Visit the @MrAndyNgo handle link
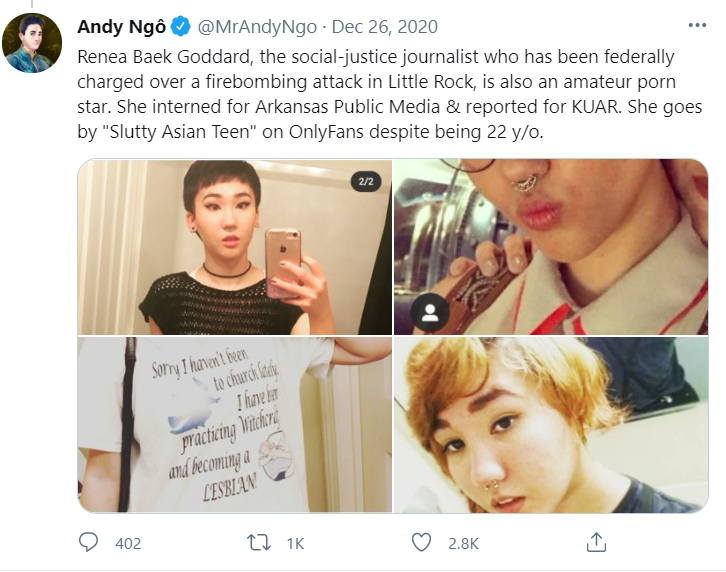726x572 pixels. click(x=257, y=27)
